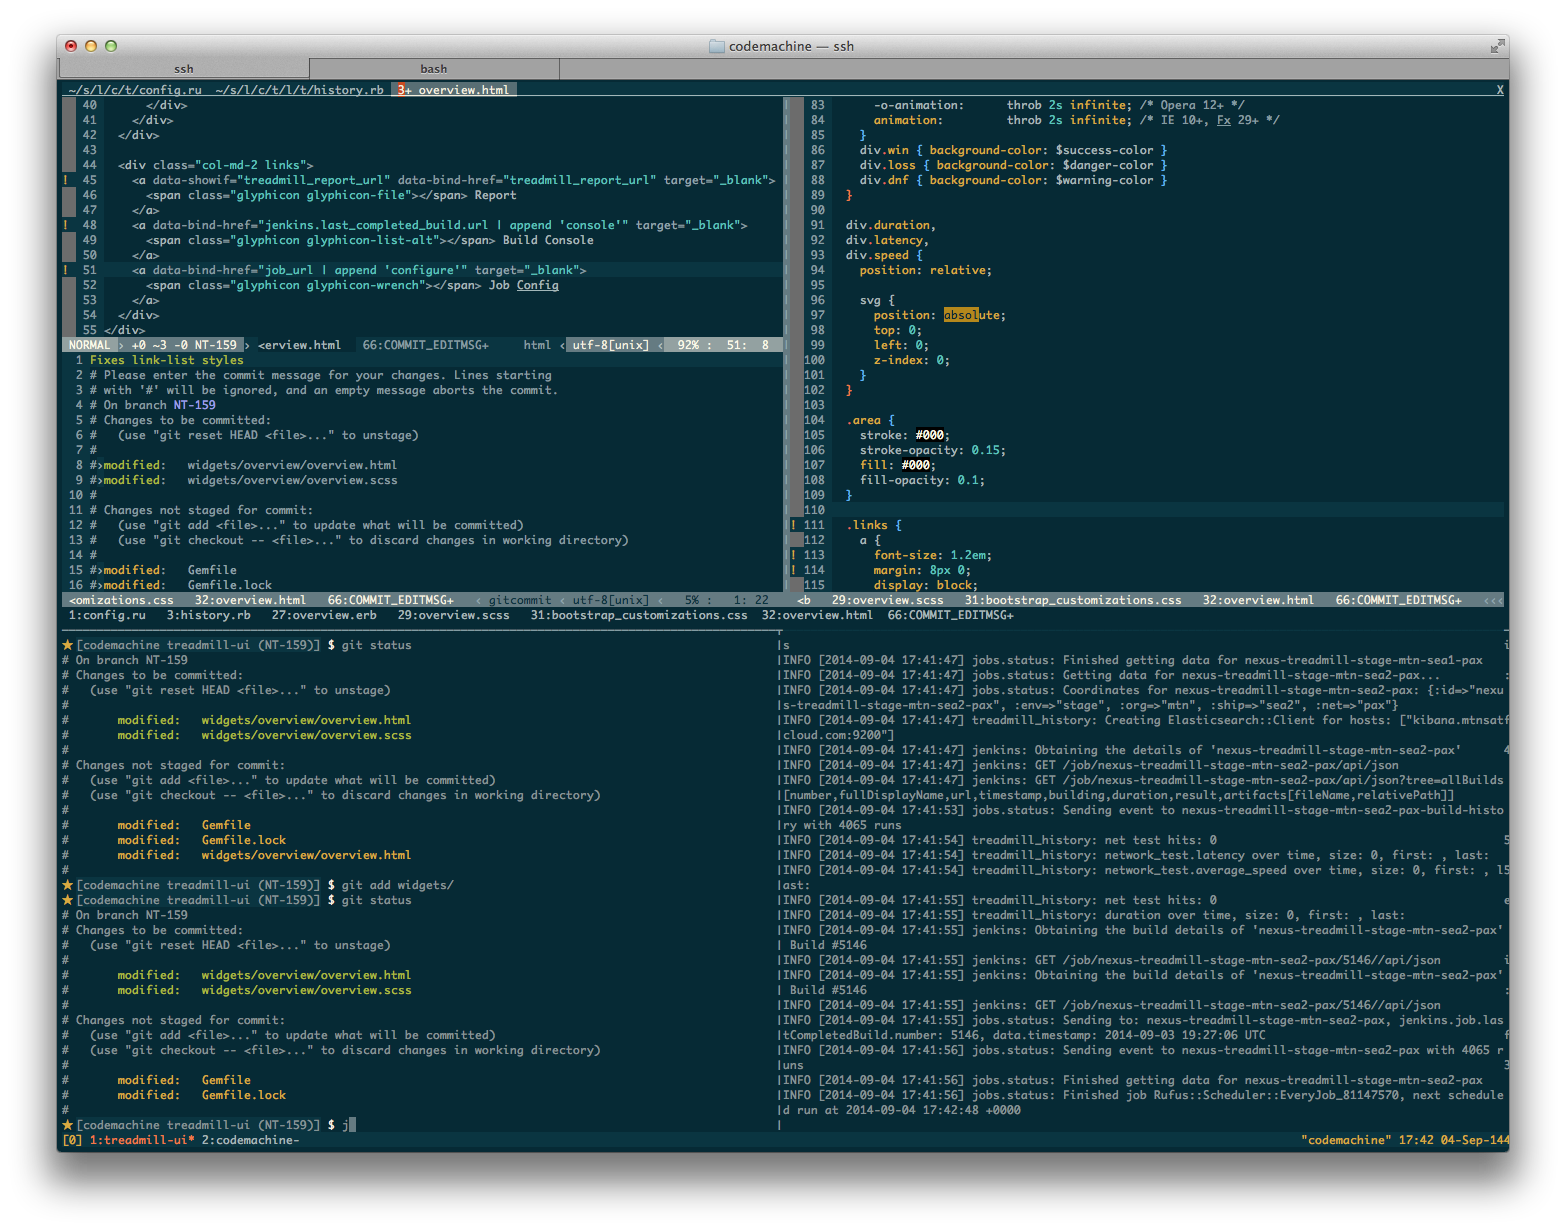Screen dimensions: 1566x1231
Task: Click the warning sign at line 111
Action: point(794,525)
